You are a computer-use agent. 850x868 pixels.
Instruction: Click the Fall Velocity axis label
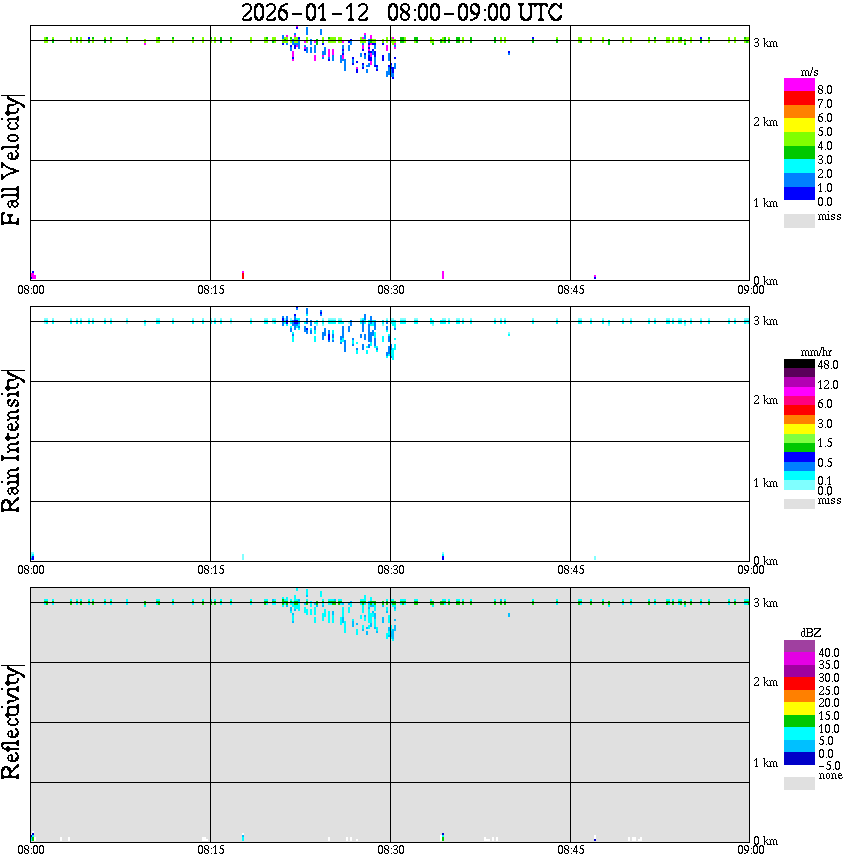tap(11, 160)
